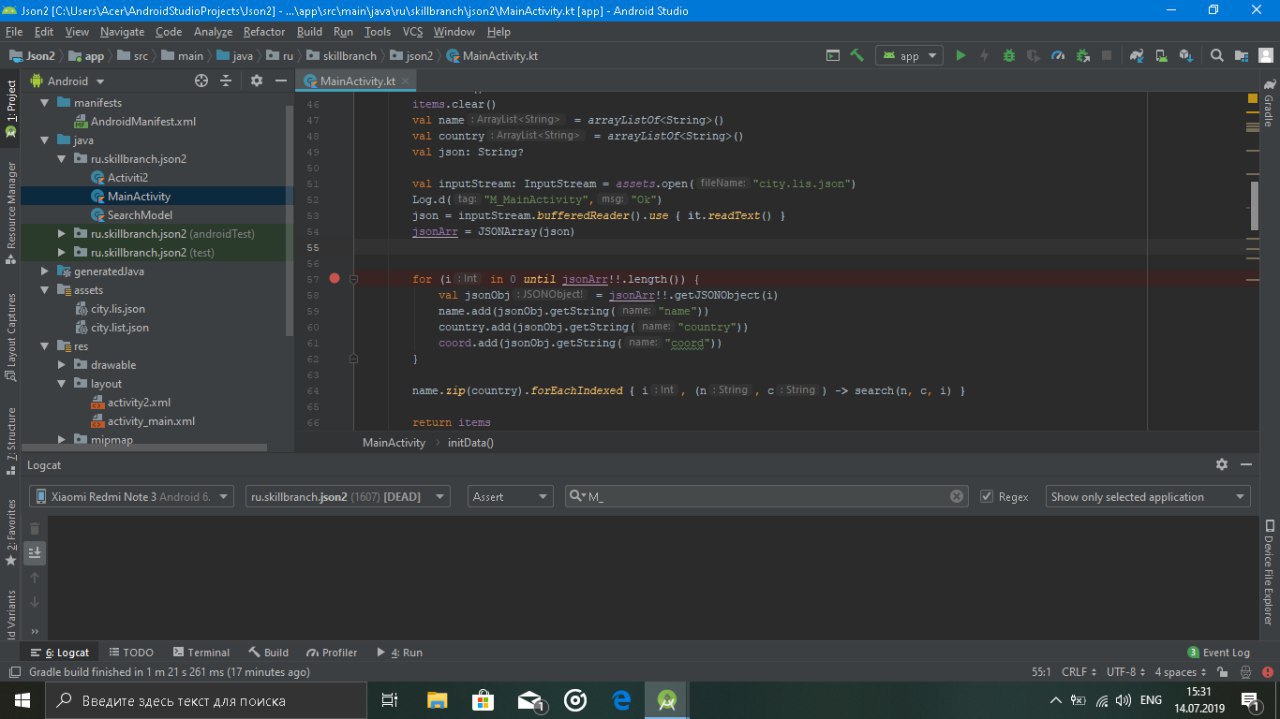
Task: Click Resource Manager side button
Action: click(11, 212)
